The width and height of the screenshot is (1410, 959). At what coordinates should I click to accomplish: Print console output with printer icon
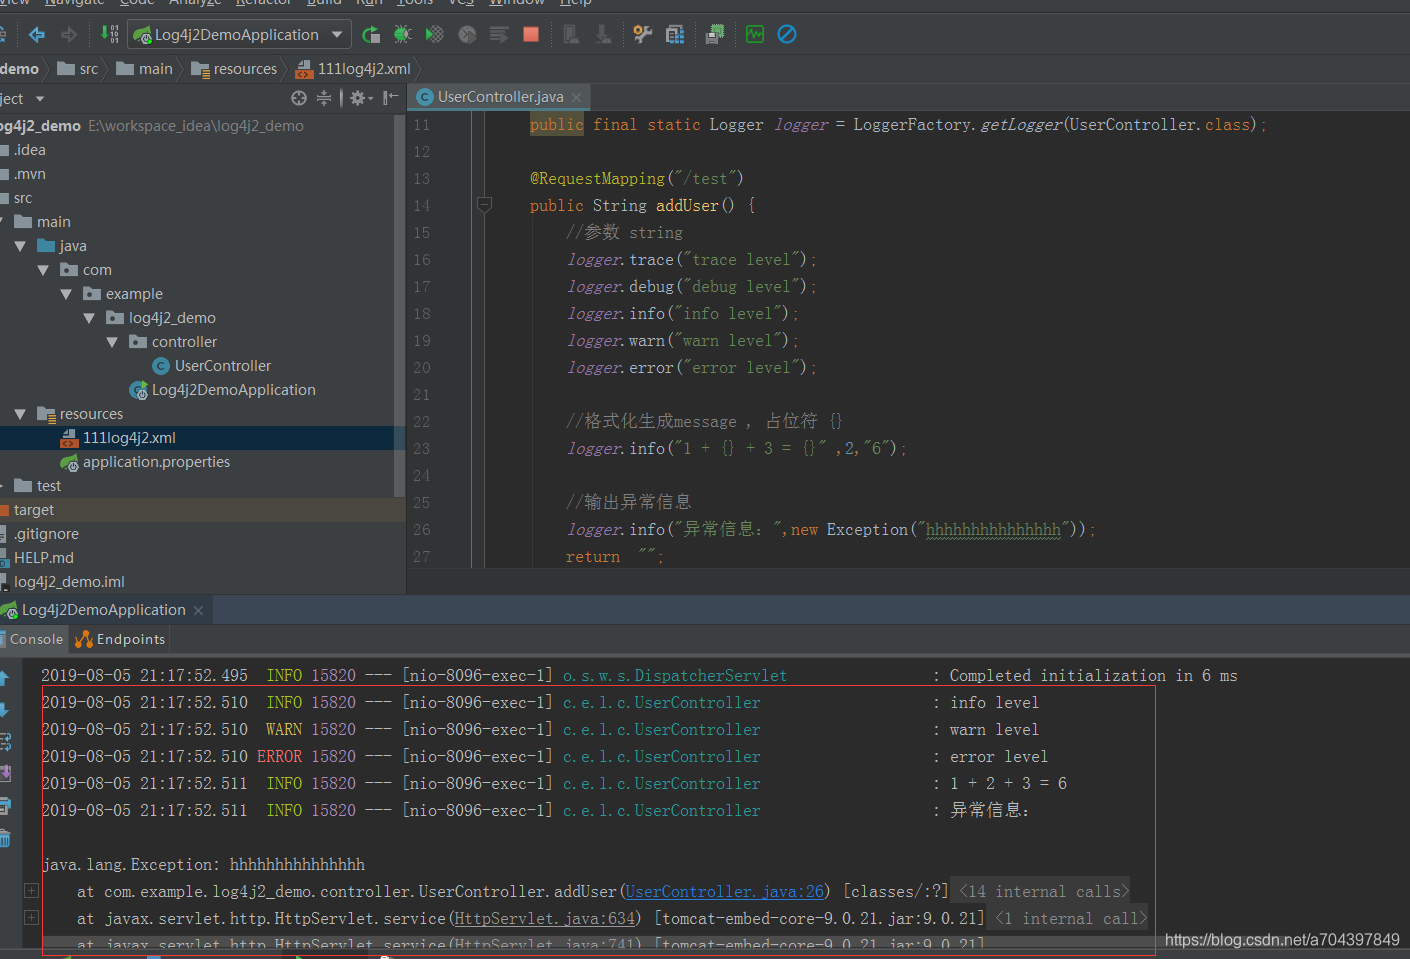tap(5, 806)
